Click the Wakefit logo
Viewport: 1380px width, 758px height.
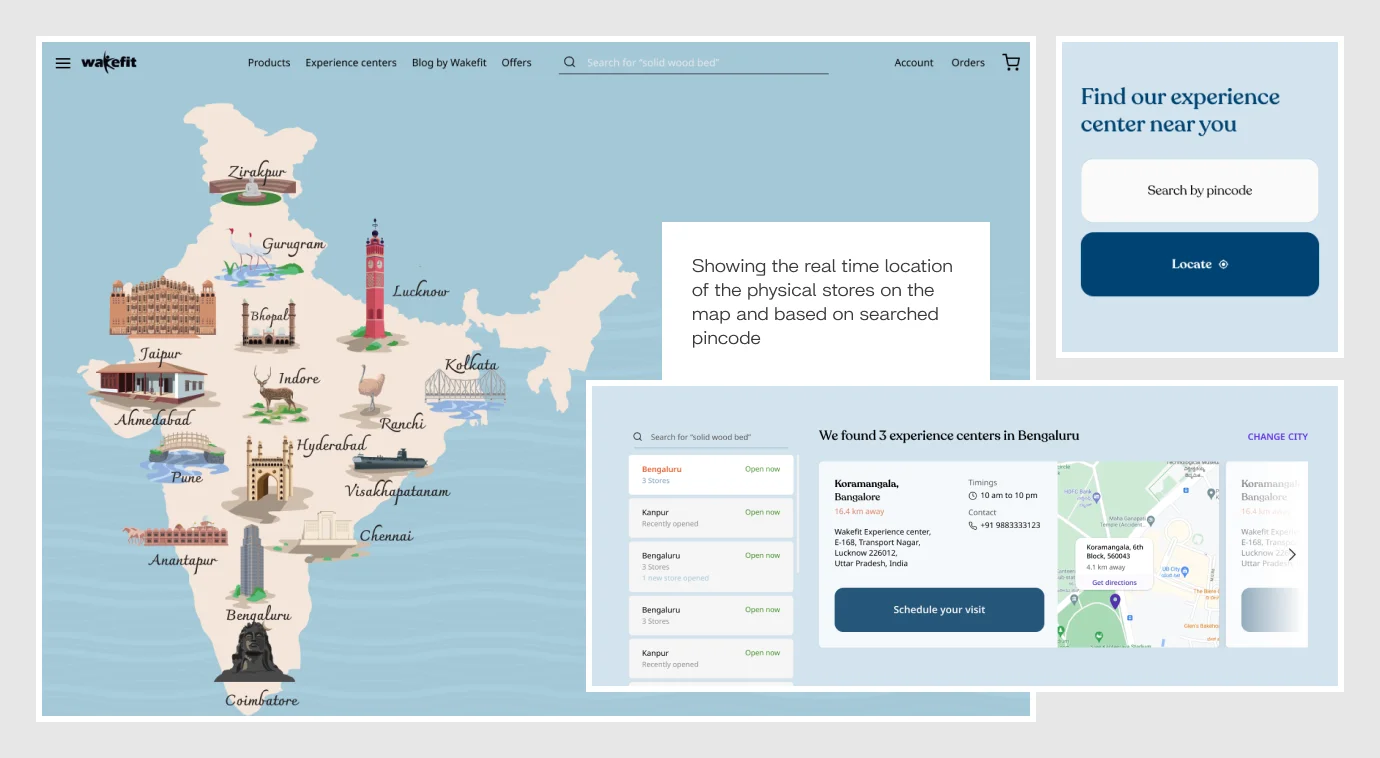tap(109, 62)
